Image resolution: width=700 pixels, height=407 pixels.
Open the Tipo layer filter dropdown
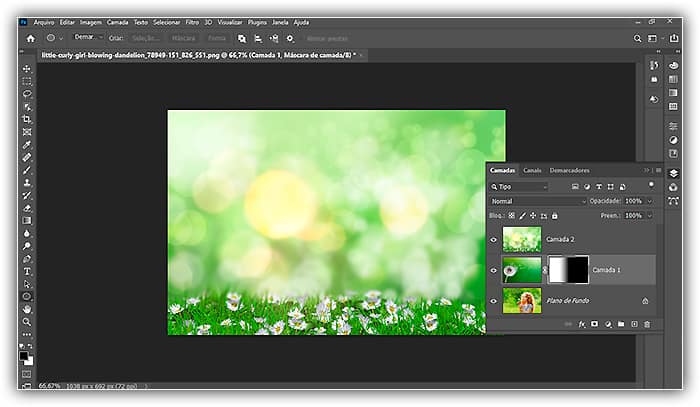pyautogui.click(x=520, y=187)
